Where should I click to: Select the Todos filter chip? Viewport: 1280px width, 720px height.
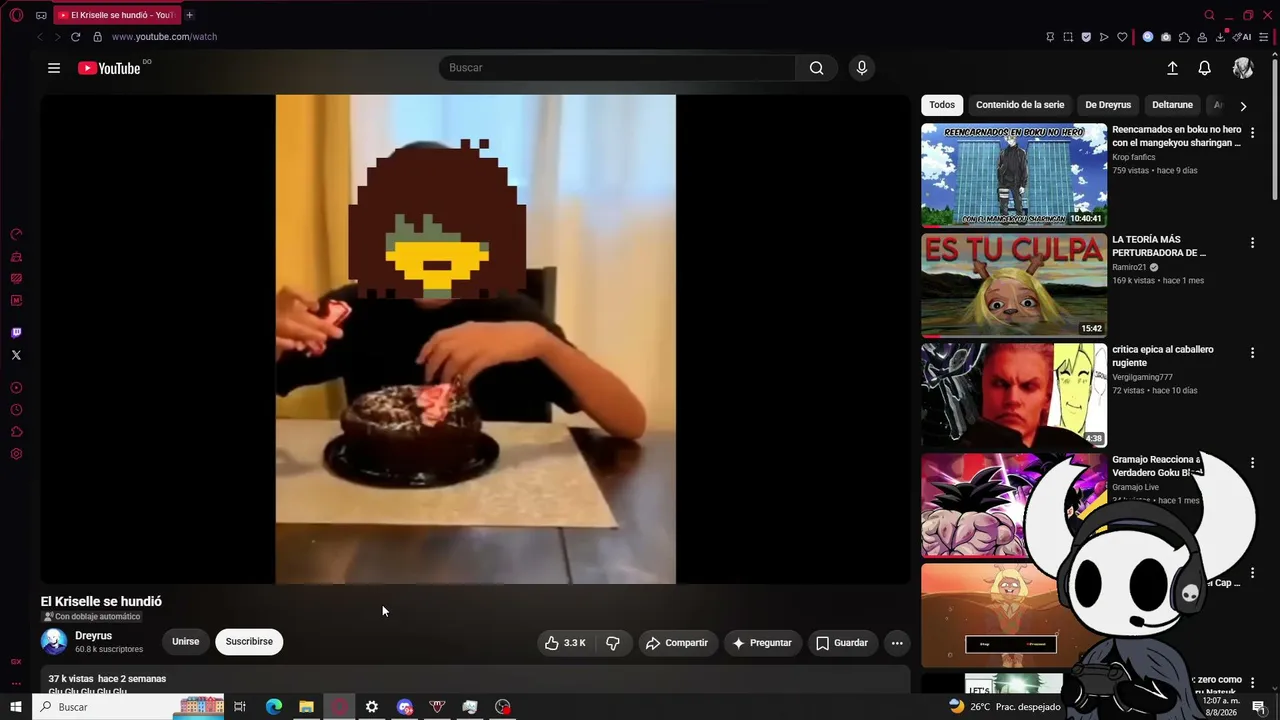(x=942, y=105)
